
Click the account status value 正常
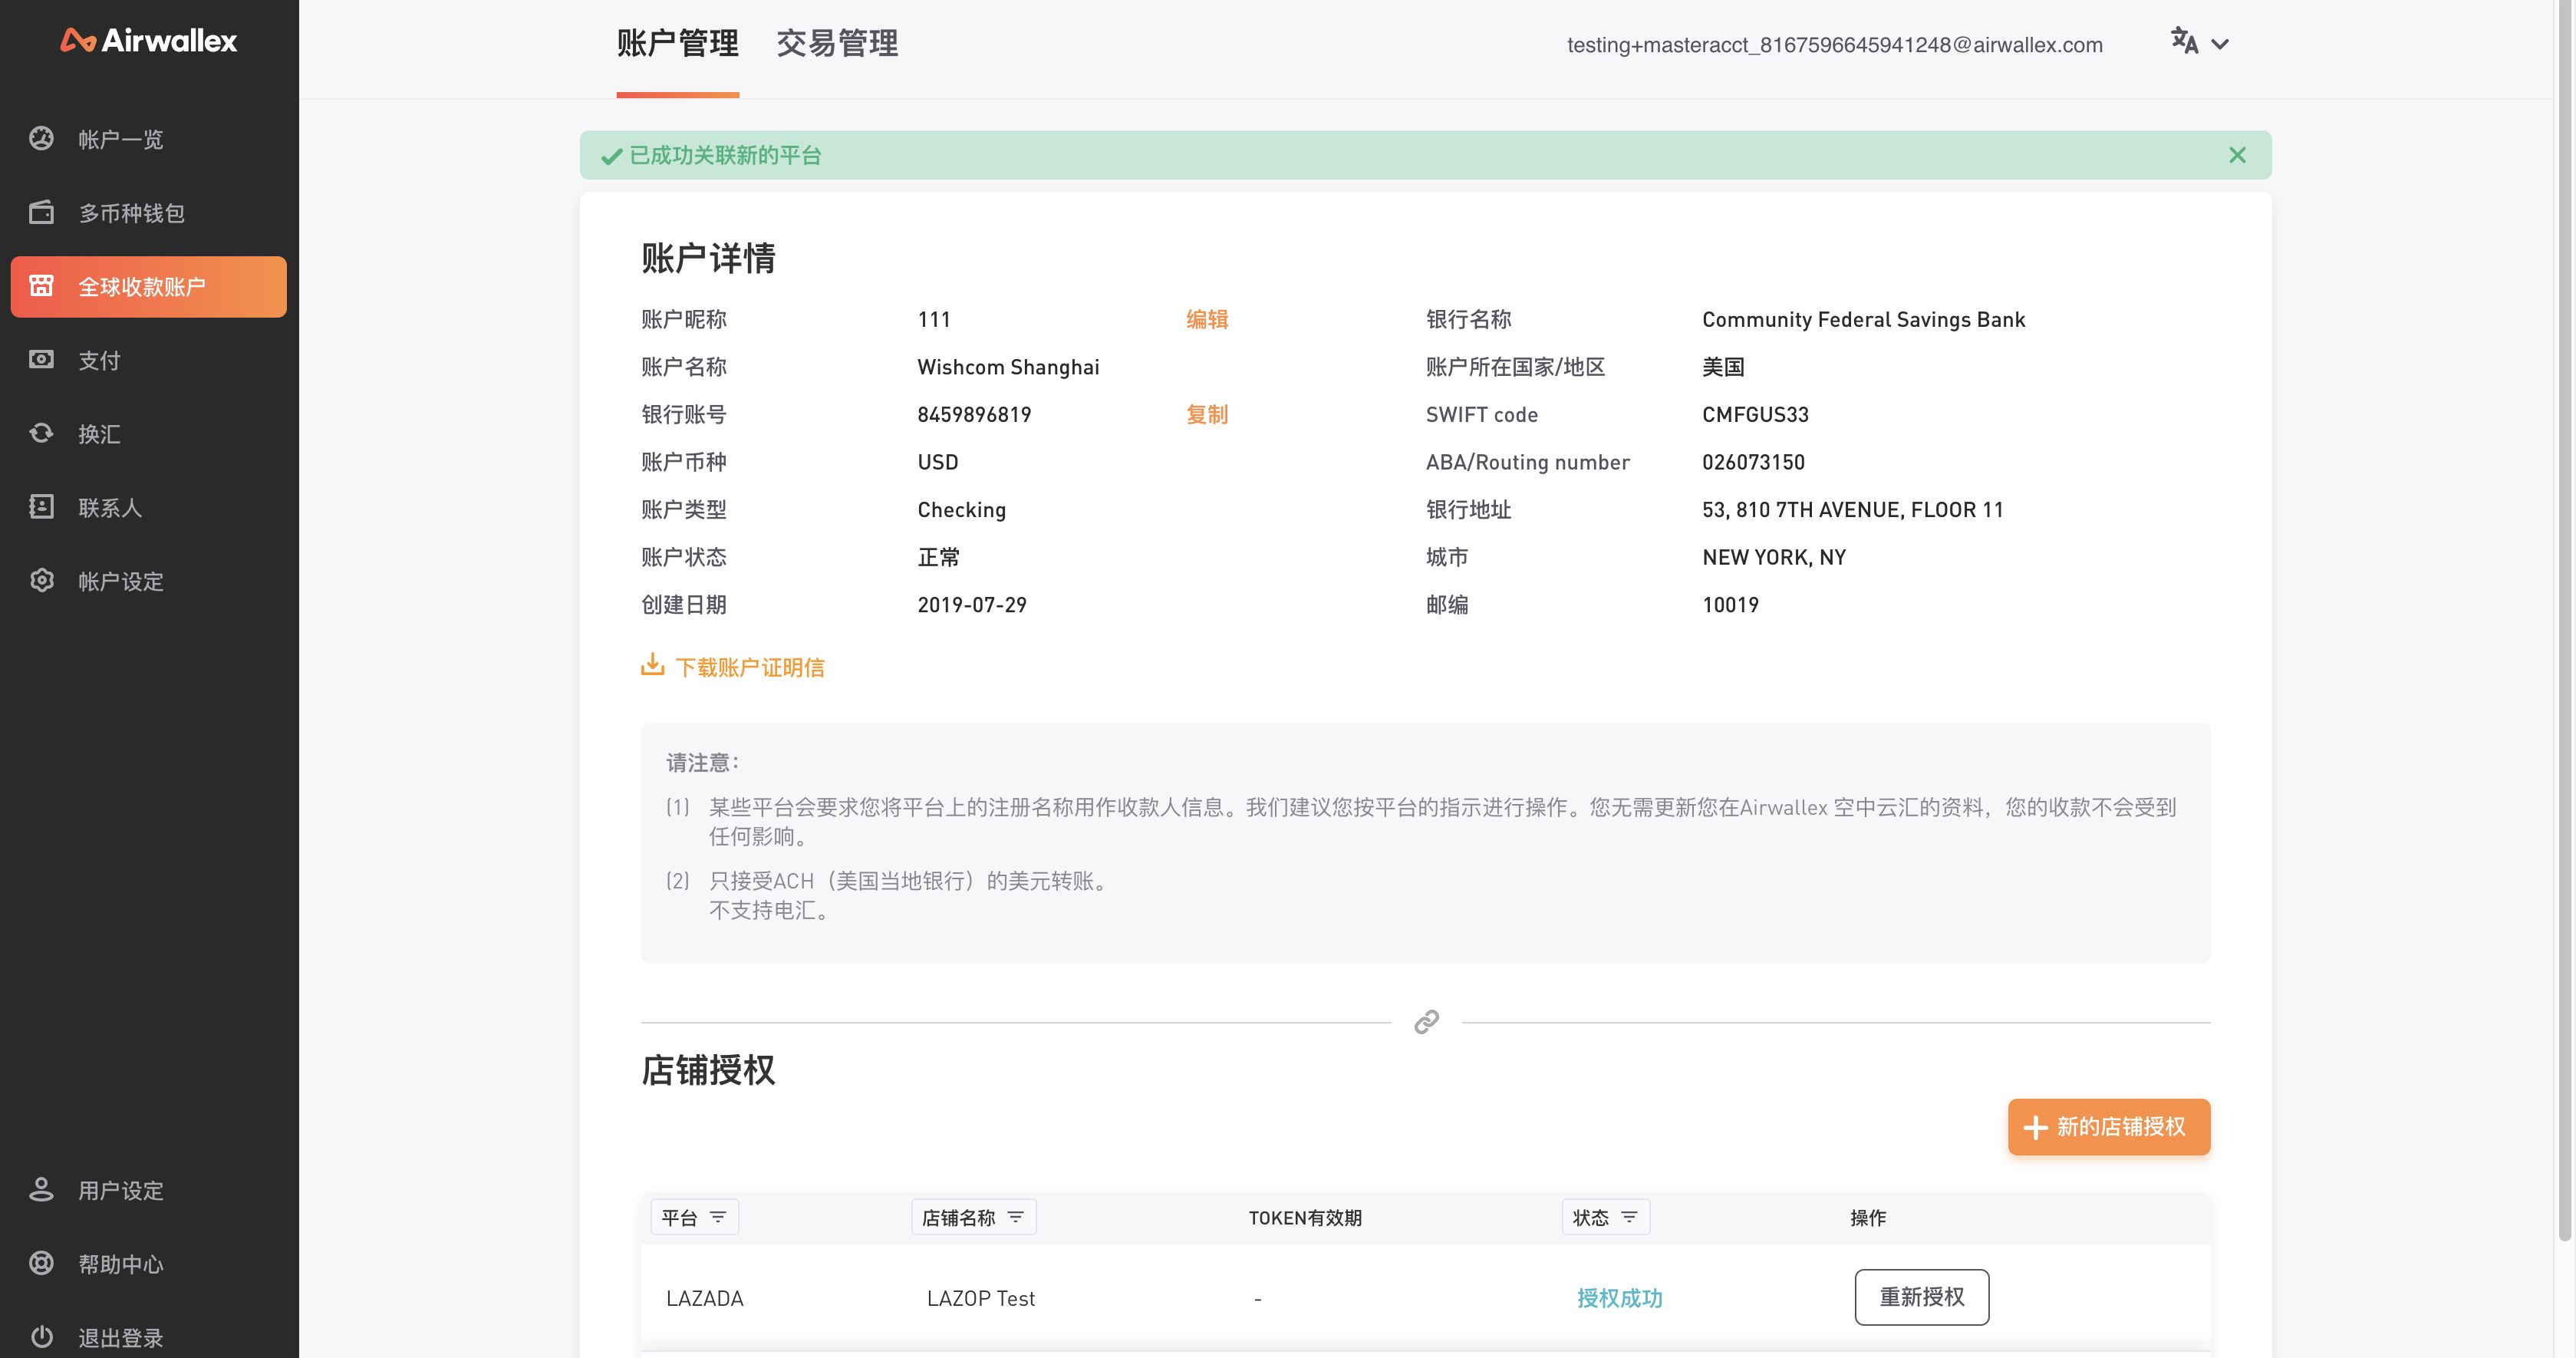[938, 557]
